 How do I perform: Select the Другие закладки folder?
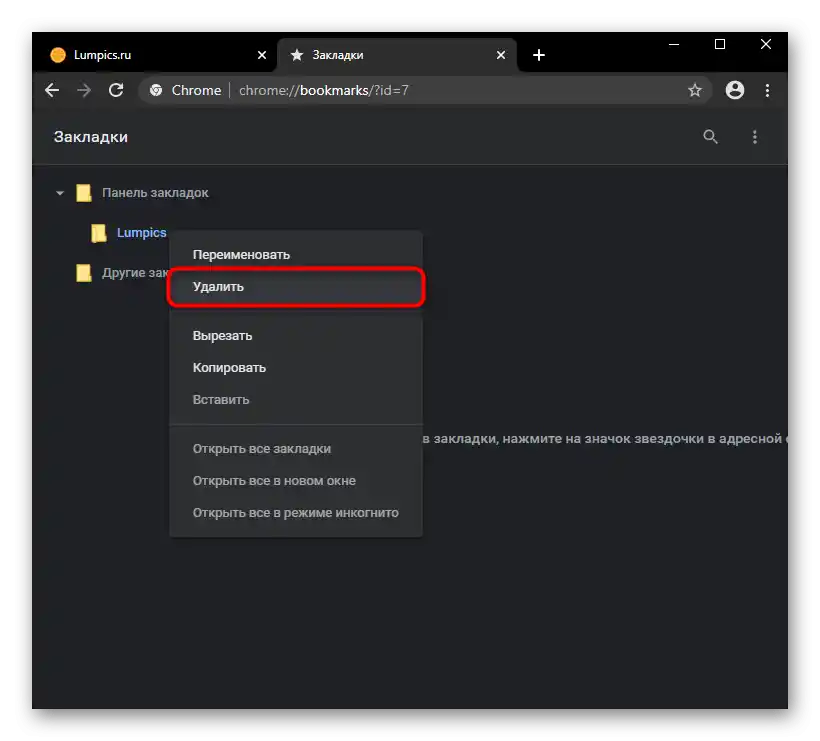[x=135, y=272]
